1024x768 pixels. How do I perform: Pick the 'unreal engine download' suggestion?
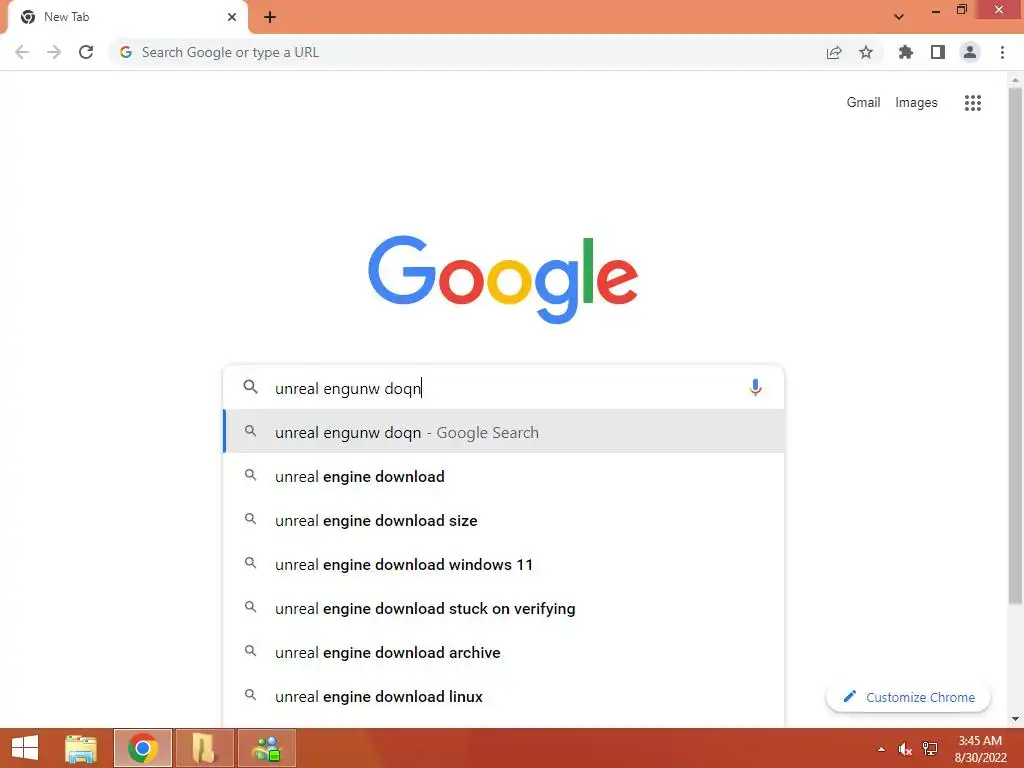(x=504, y=476)
